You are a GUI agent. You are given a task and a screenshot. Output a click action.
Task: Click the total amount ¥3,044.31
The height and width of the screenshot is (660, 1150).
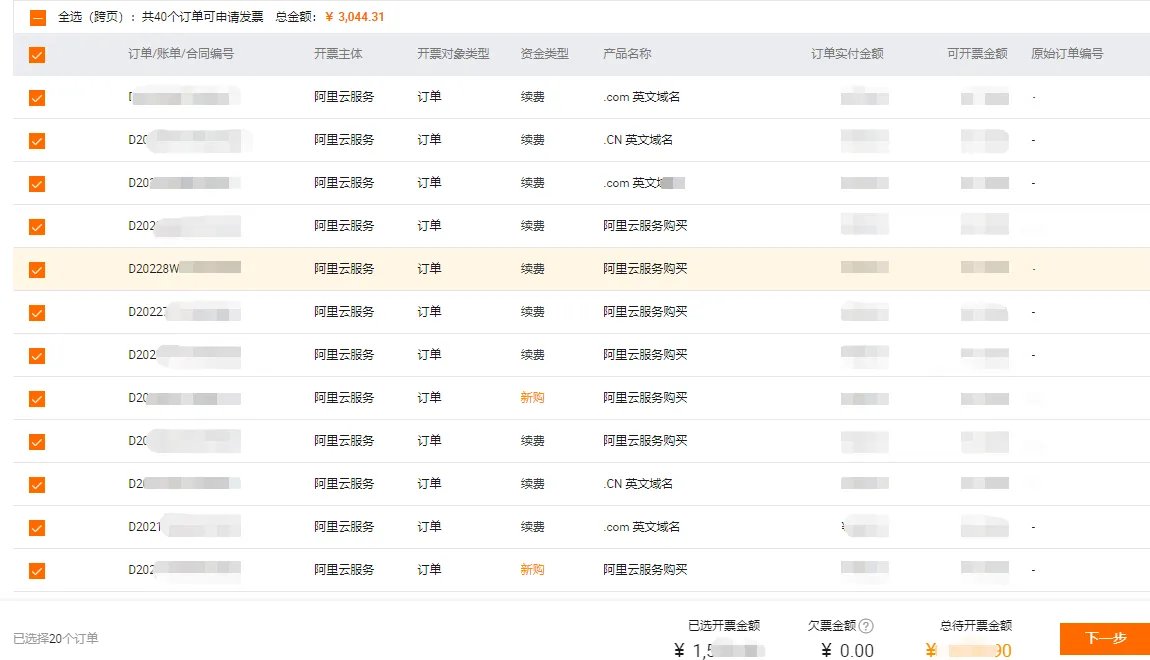[355, 17]
